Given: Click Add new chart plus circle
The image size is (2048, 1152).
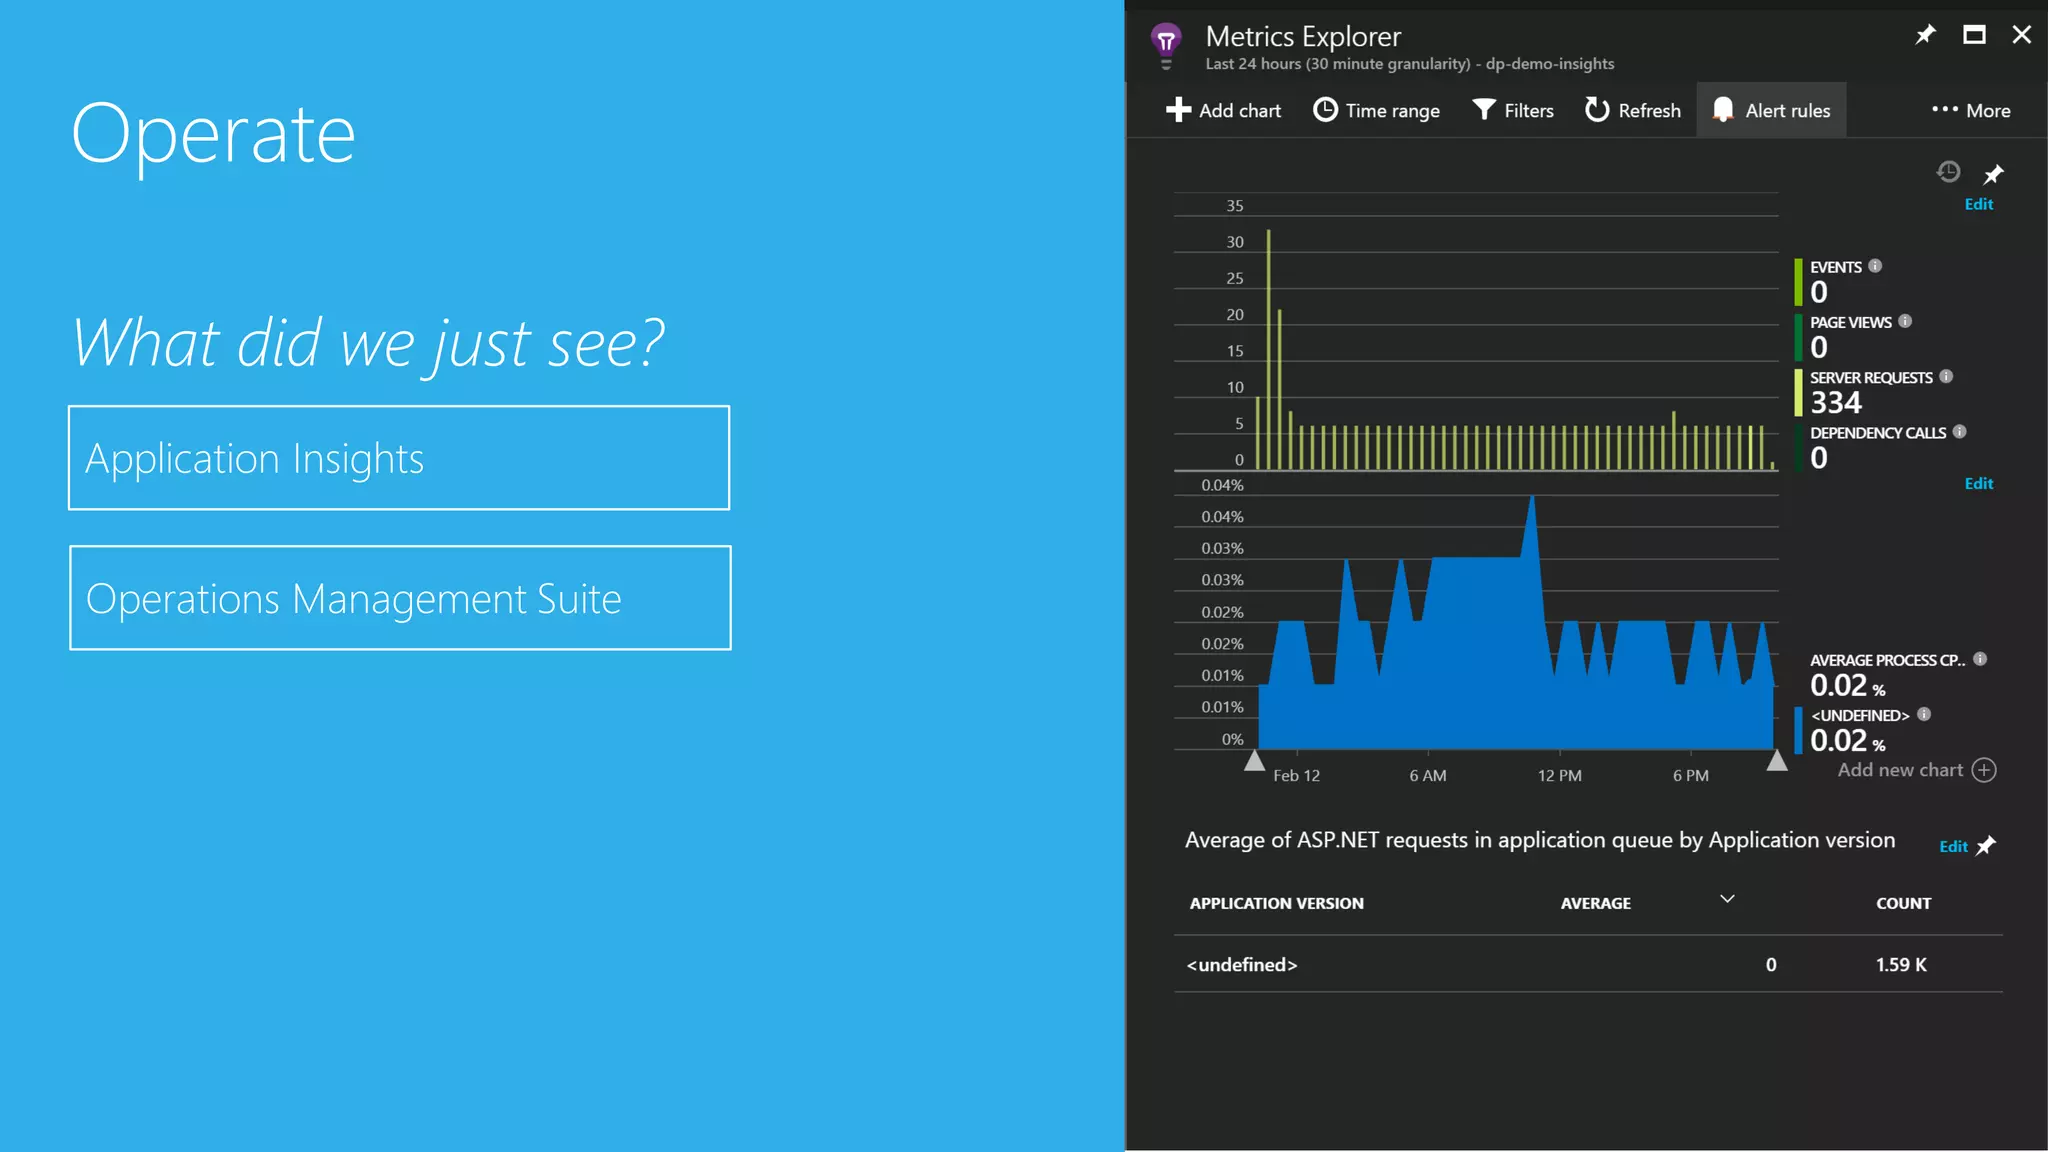Looking at the screenshot, I should [1984, 770].
